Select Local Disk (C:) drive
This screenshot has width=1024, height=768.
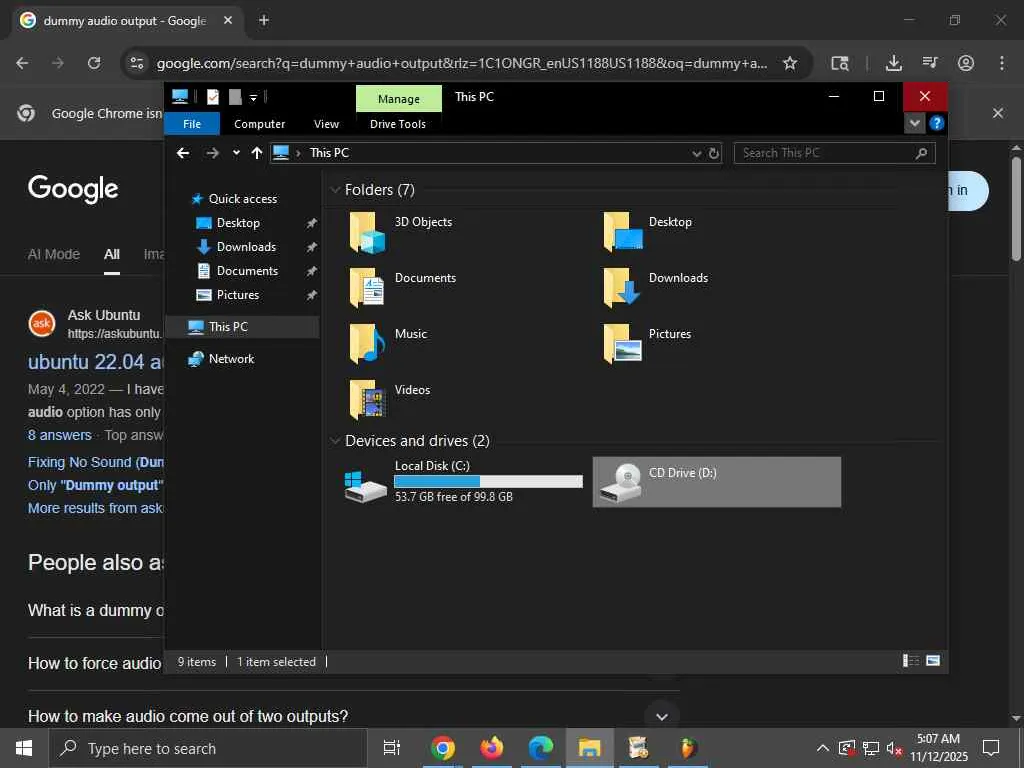click(463, 482)
